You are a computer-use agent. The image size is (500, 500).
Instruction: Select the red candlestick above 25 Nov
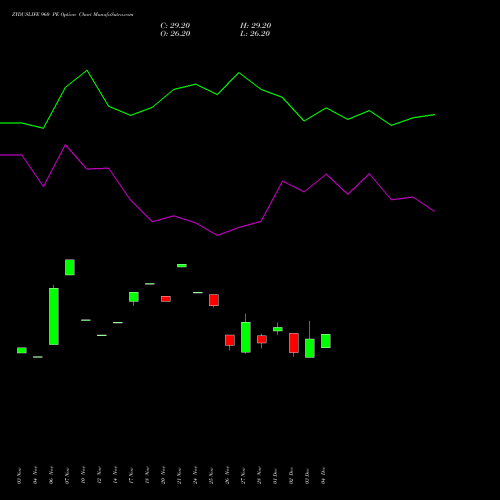pos(214,300)
